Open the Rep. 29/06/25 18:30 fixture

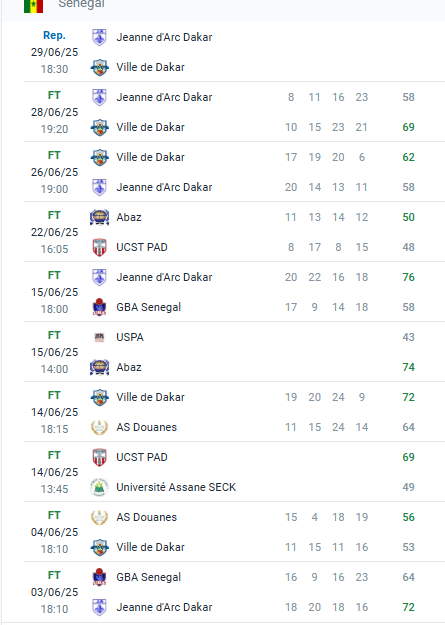click(54, 52)
